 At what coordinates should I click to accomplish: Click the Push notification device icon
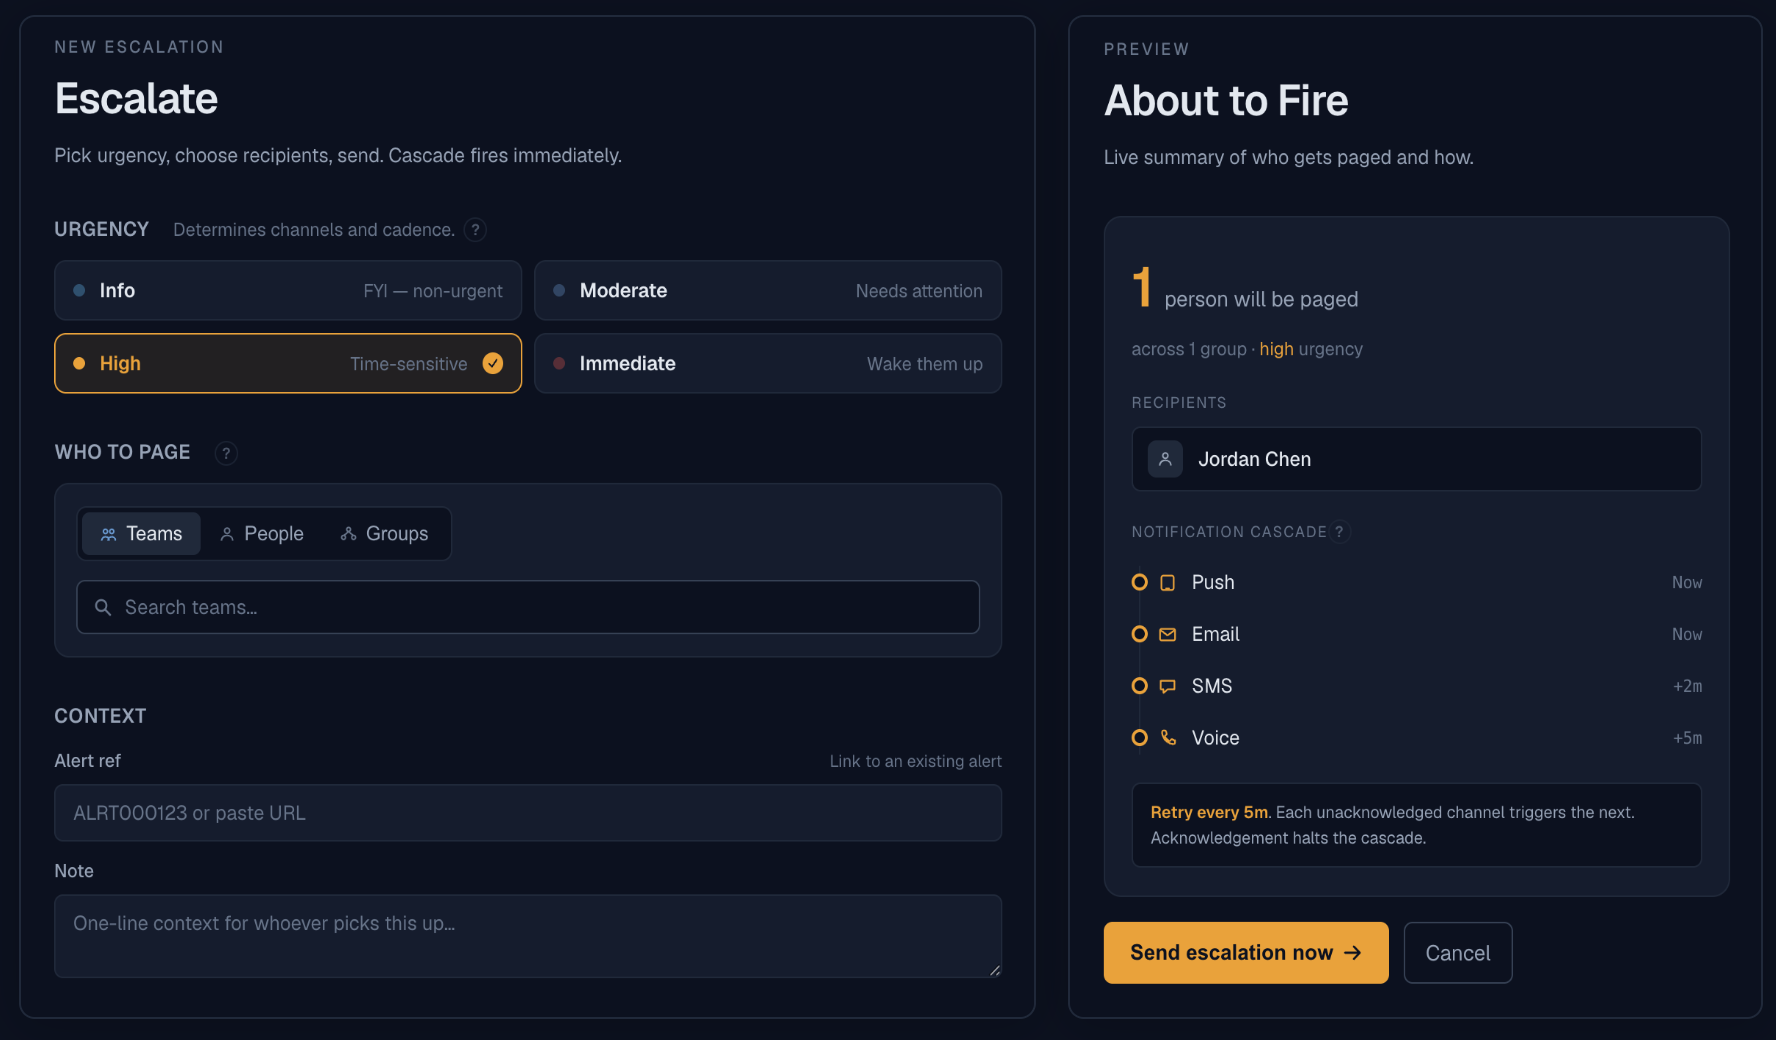coord(1167,583)
